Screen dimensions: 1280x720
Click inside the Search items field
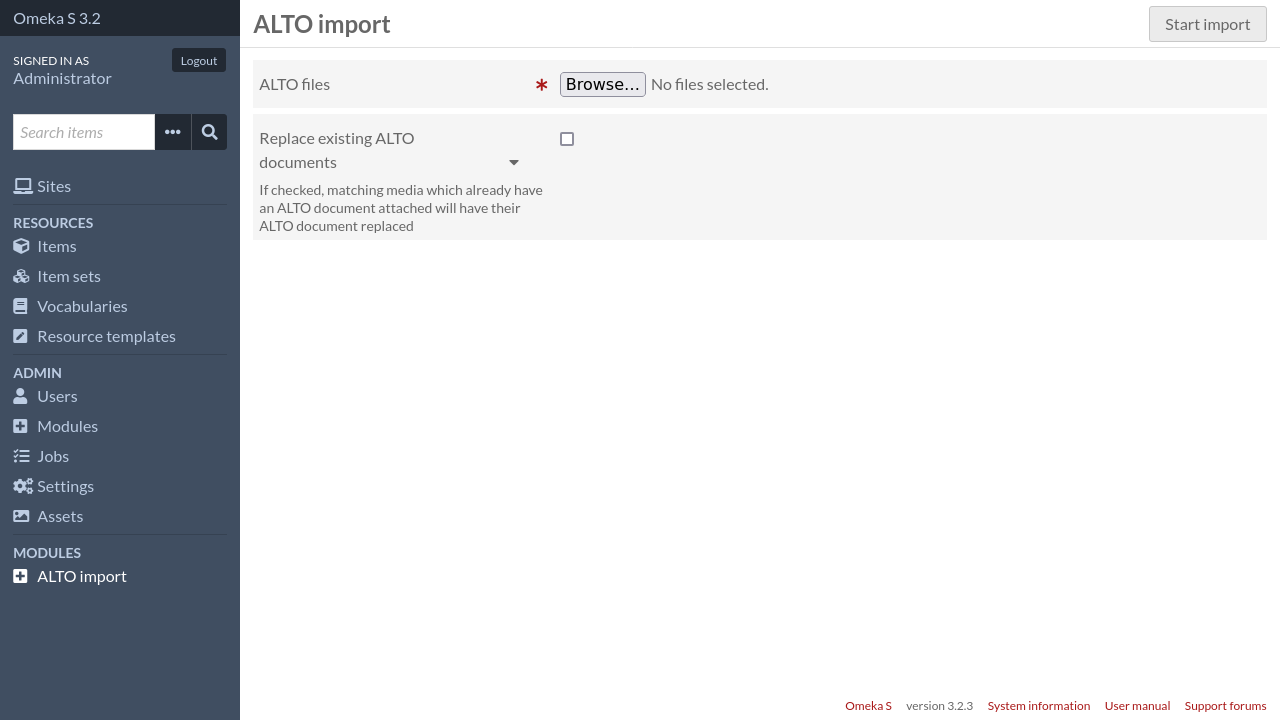tap(84, 131)
